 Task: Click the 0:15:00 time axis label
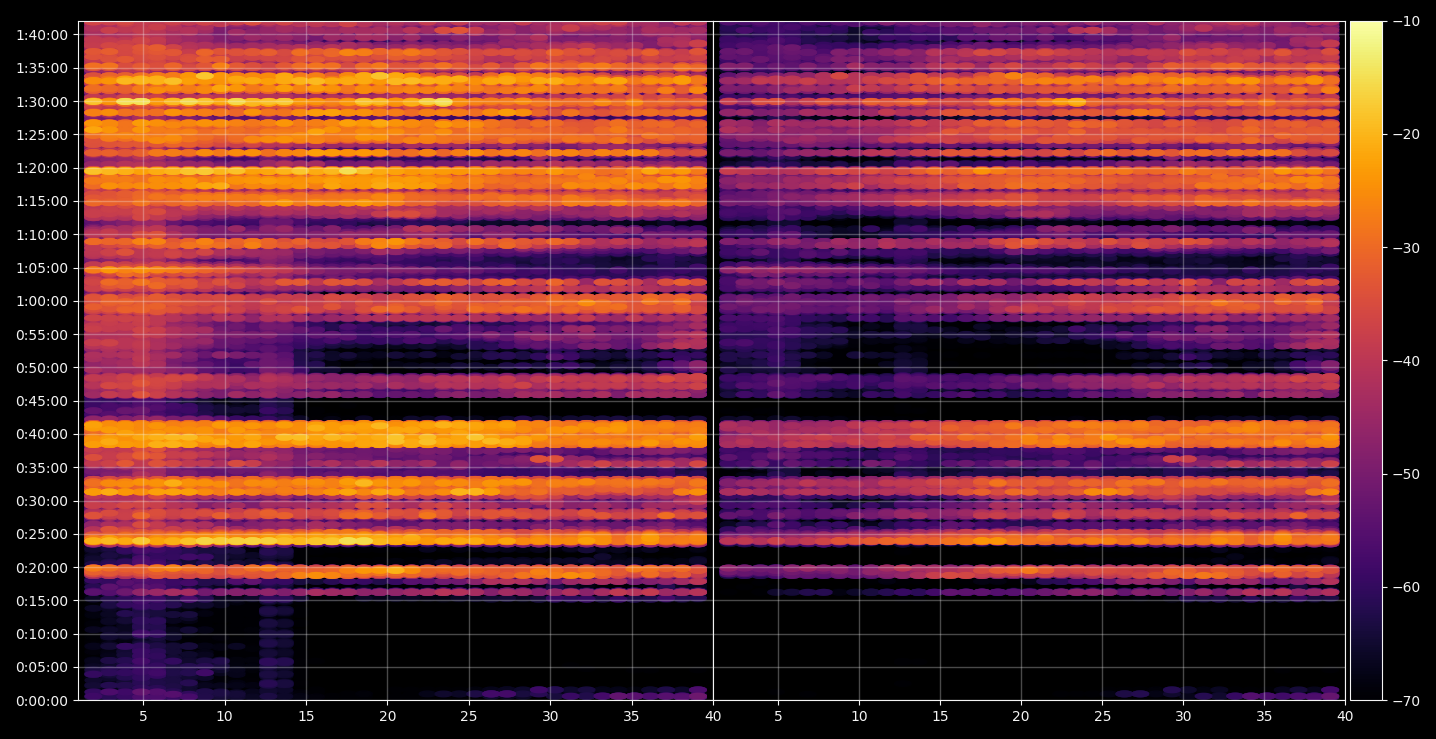pyautogui.click(x=42, y=601)
